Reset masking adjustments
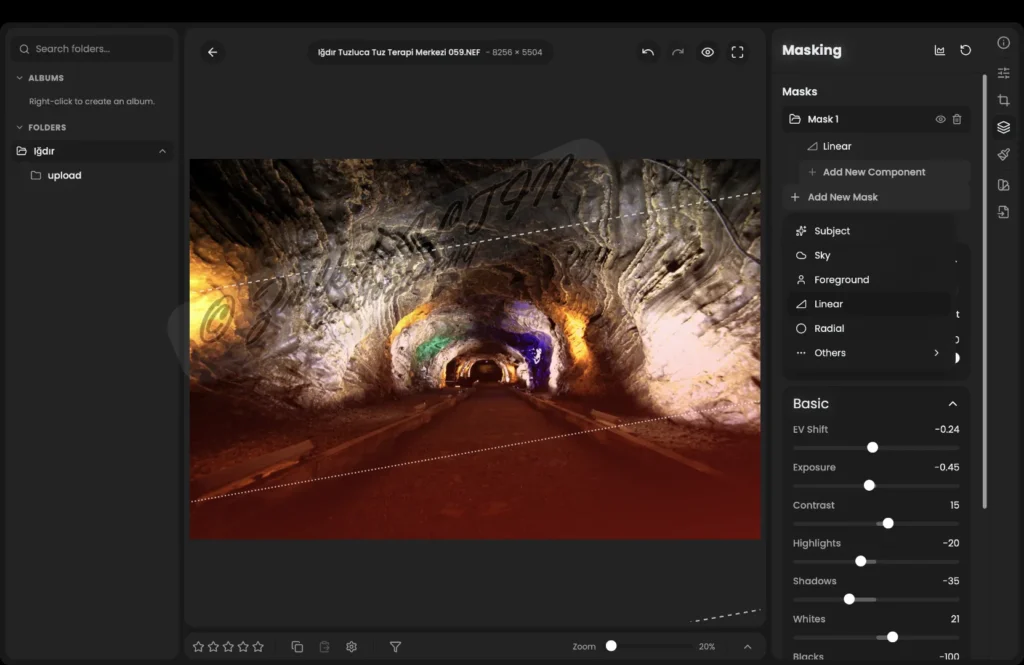The width and height of the screenshot is (1024, 665). click(x=965, y=50)
